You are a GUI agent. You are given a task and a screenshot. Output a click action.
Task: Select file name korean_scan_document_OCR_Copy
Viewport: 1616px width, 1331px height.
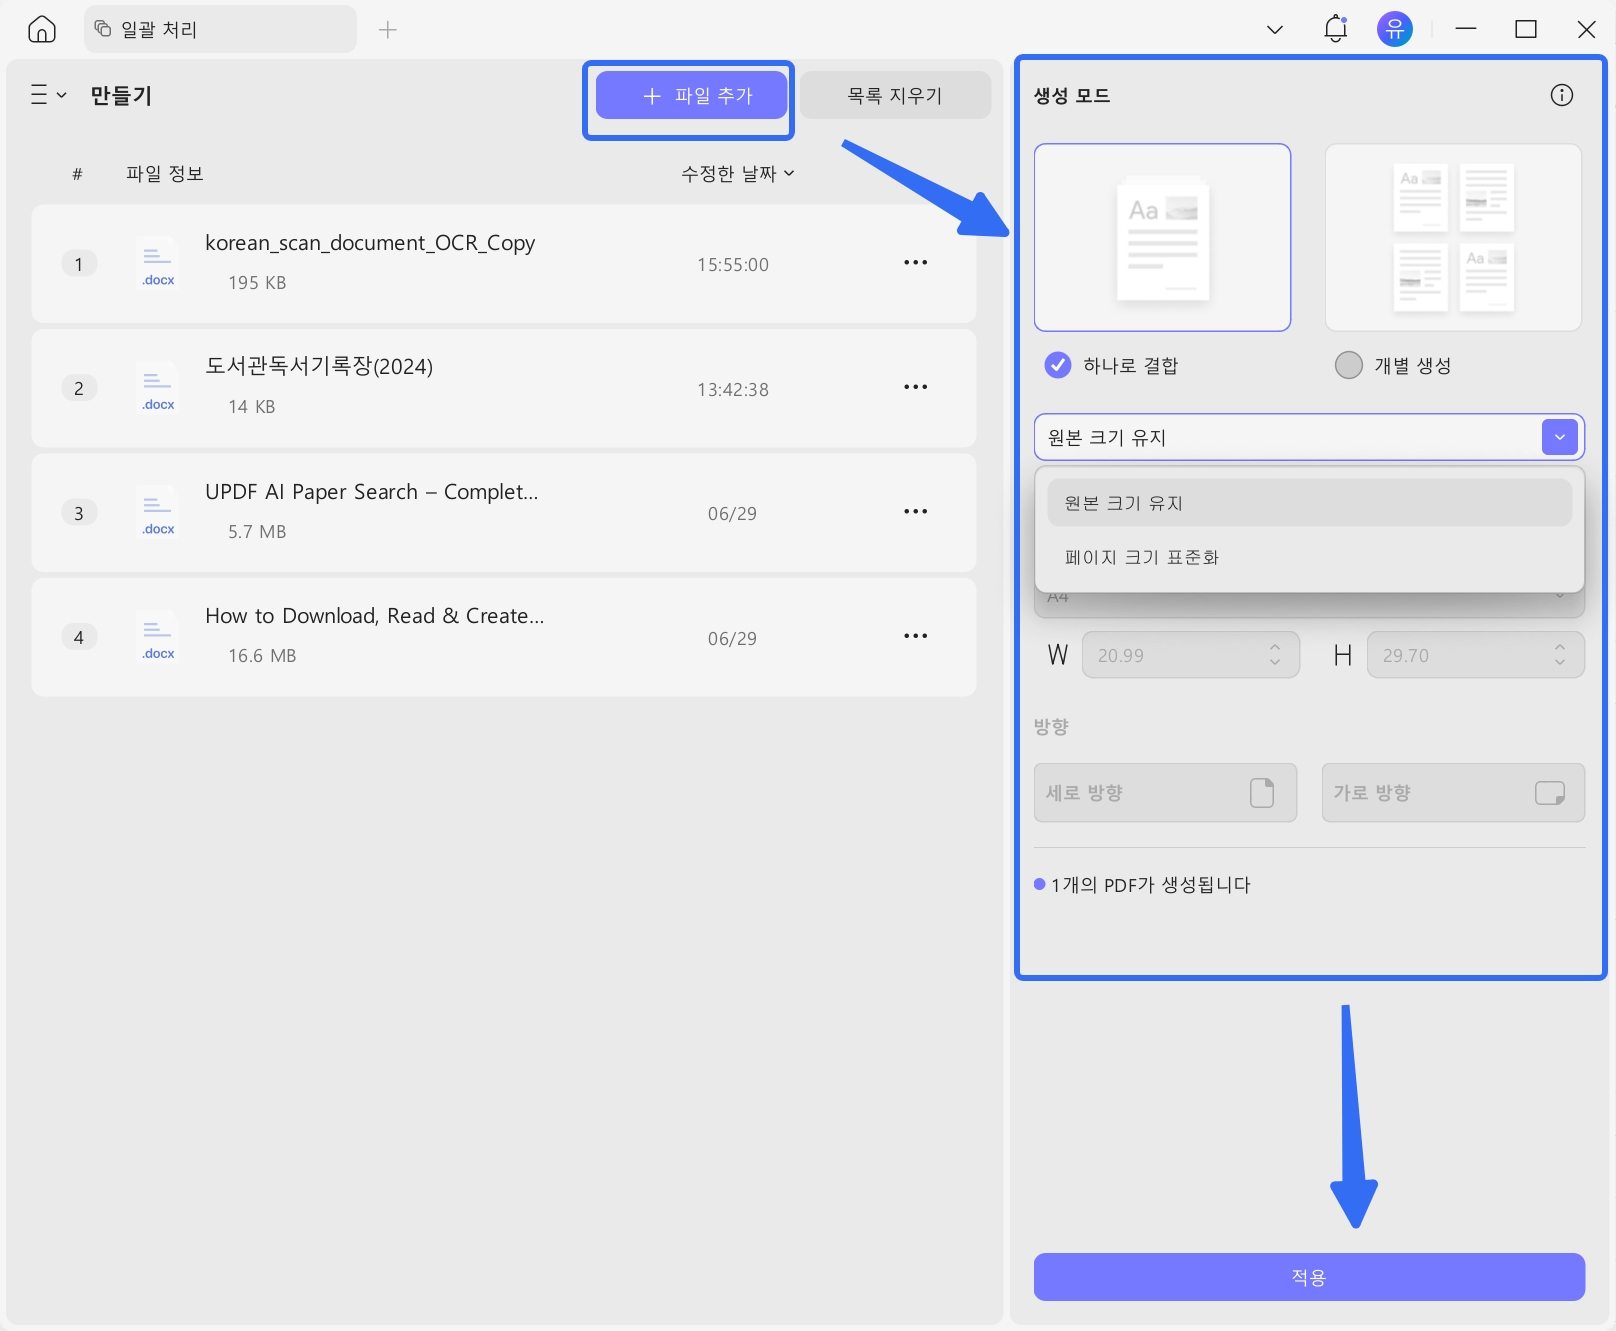coord(370,243)
